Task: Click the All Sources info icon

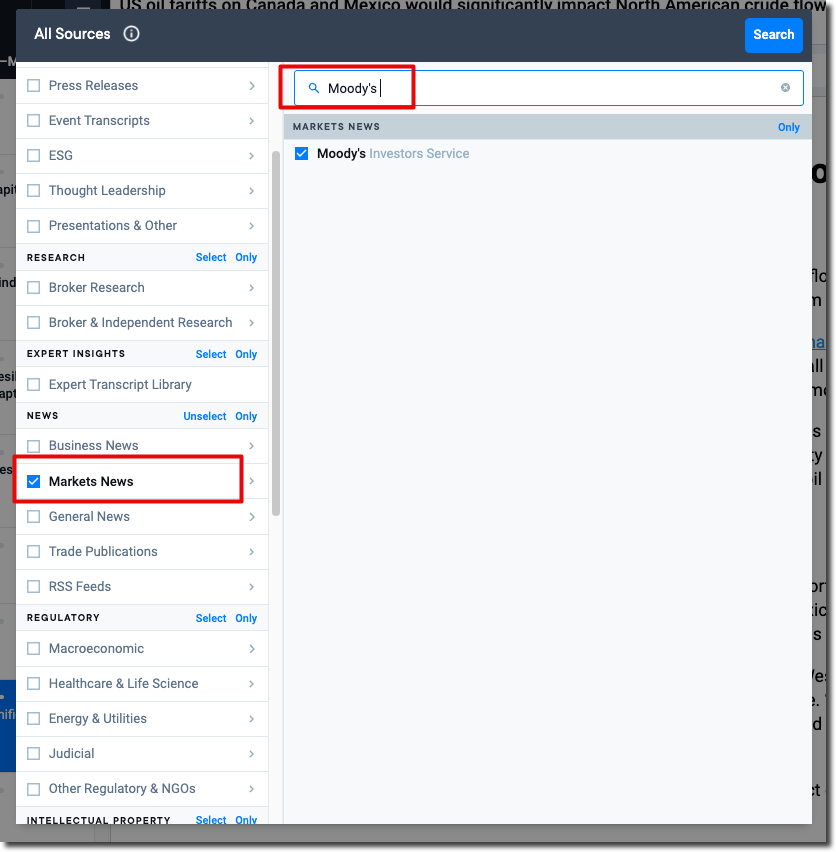Action: [x=131, y=34]
